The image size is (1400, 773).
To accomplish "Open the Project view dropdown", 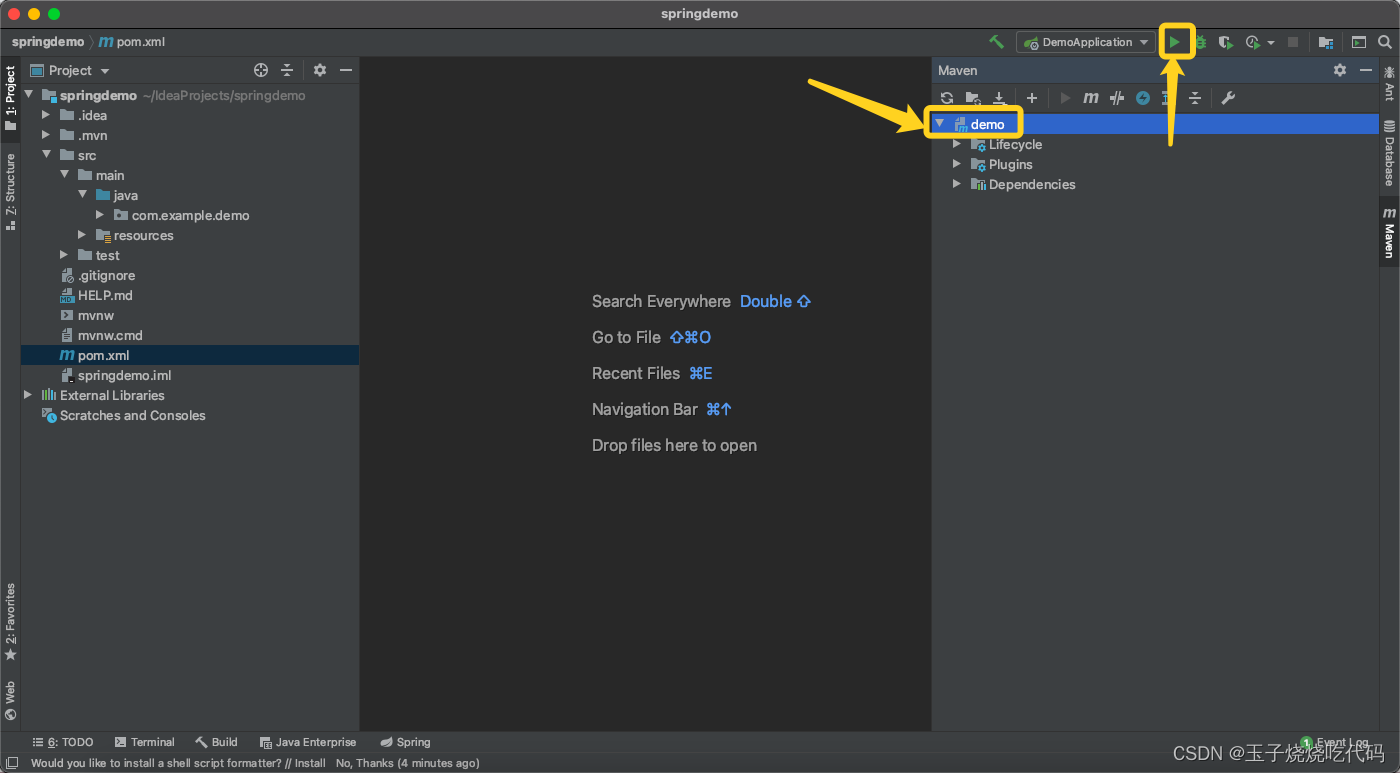I will (70, 70).
